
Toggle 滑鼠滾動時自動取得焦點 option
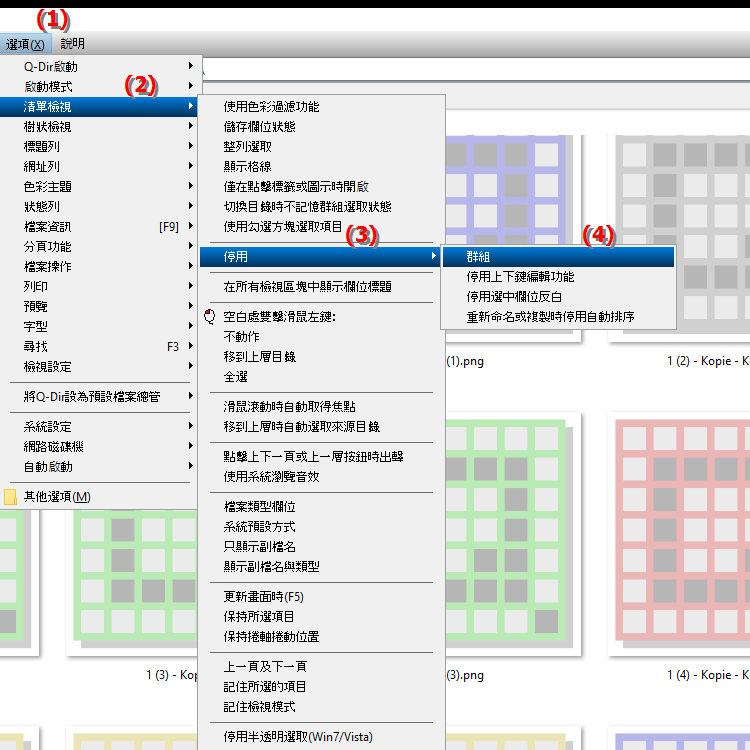(321, 407)
